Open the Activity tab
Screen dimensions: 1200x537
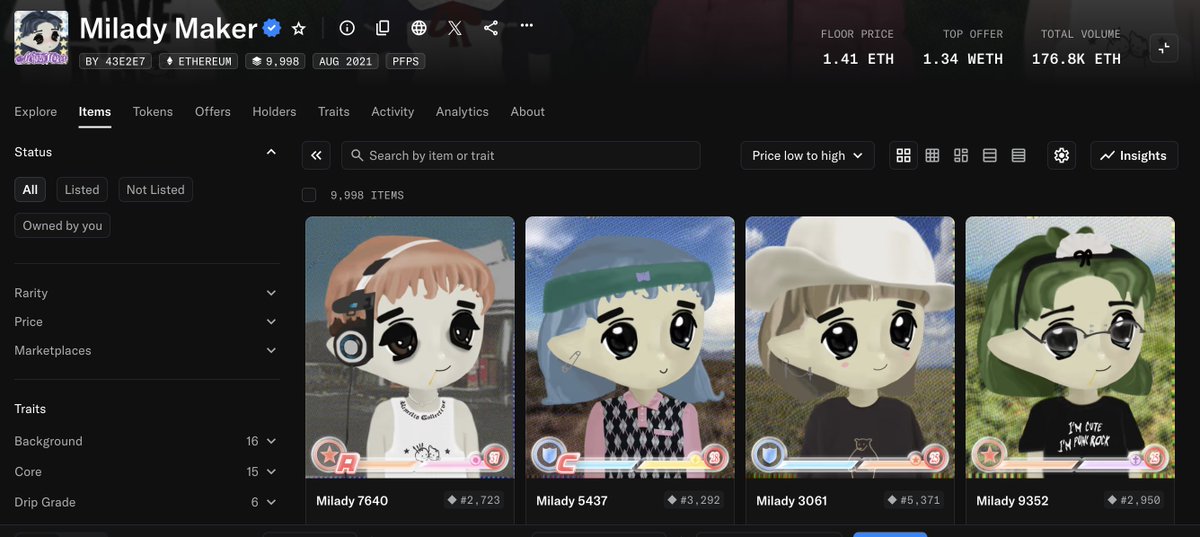(393, 111)
